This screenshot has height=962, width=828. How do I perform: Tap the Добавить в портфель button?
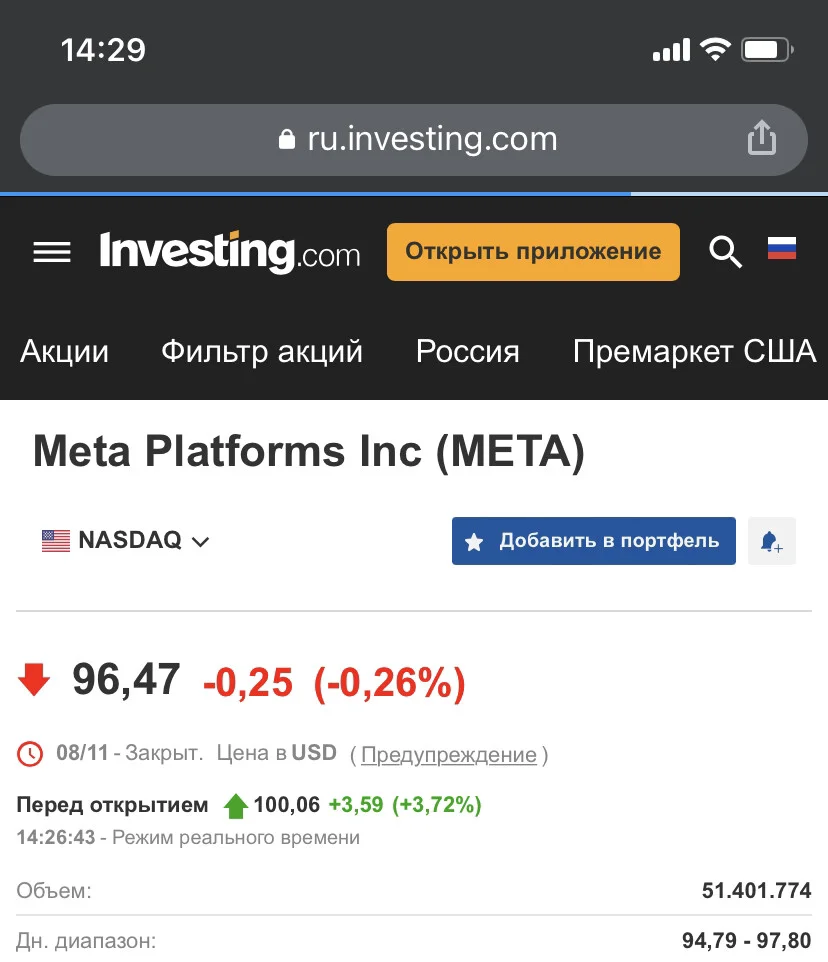[x=594, y=541]
